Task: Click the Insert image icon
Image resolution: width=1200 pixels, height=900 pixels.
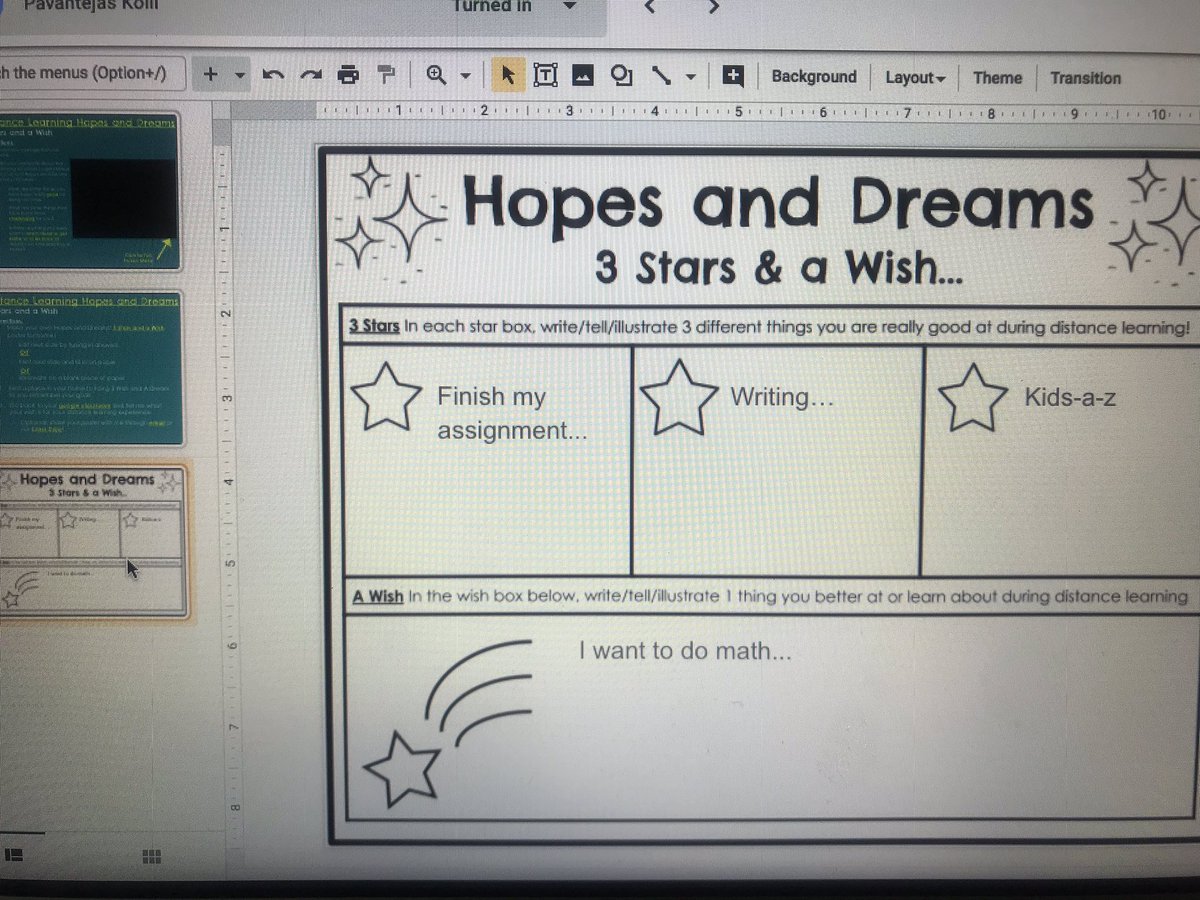Action: click(x=583, y=76)
